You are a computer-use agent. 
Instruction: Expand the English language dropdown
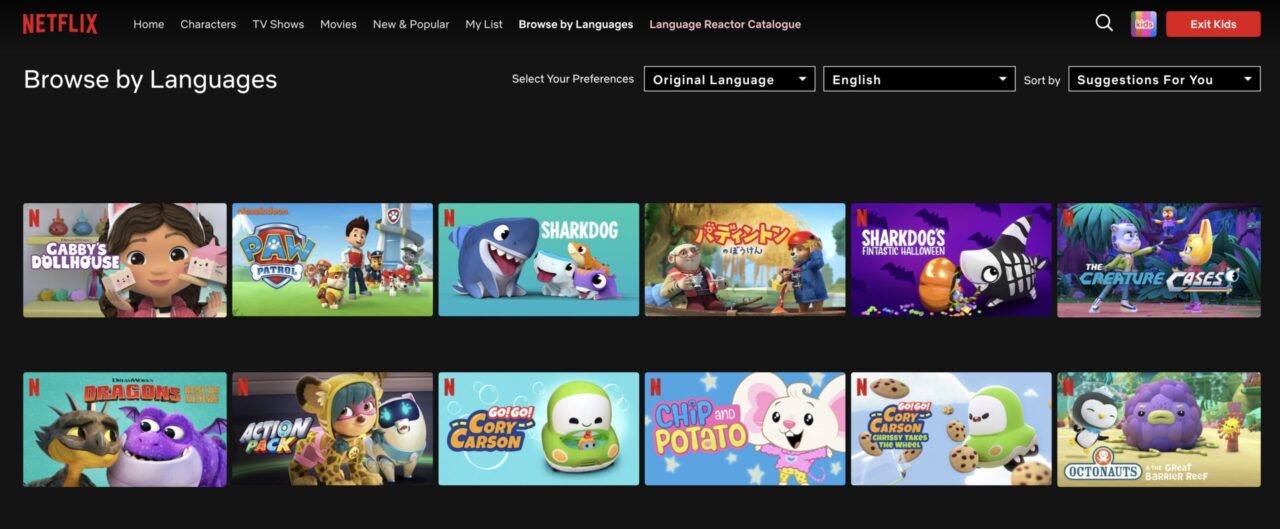[x=919, y=79]
